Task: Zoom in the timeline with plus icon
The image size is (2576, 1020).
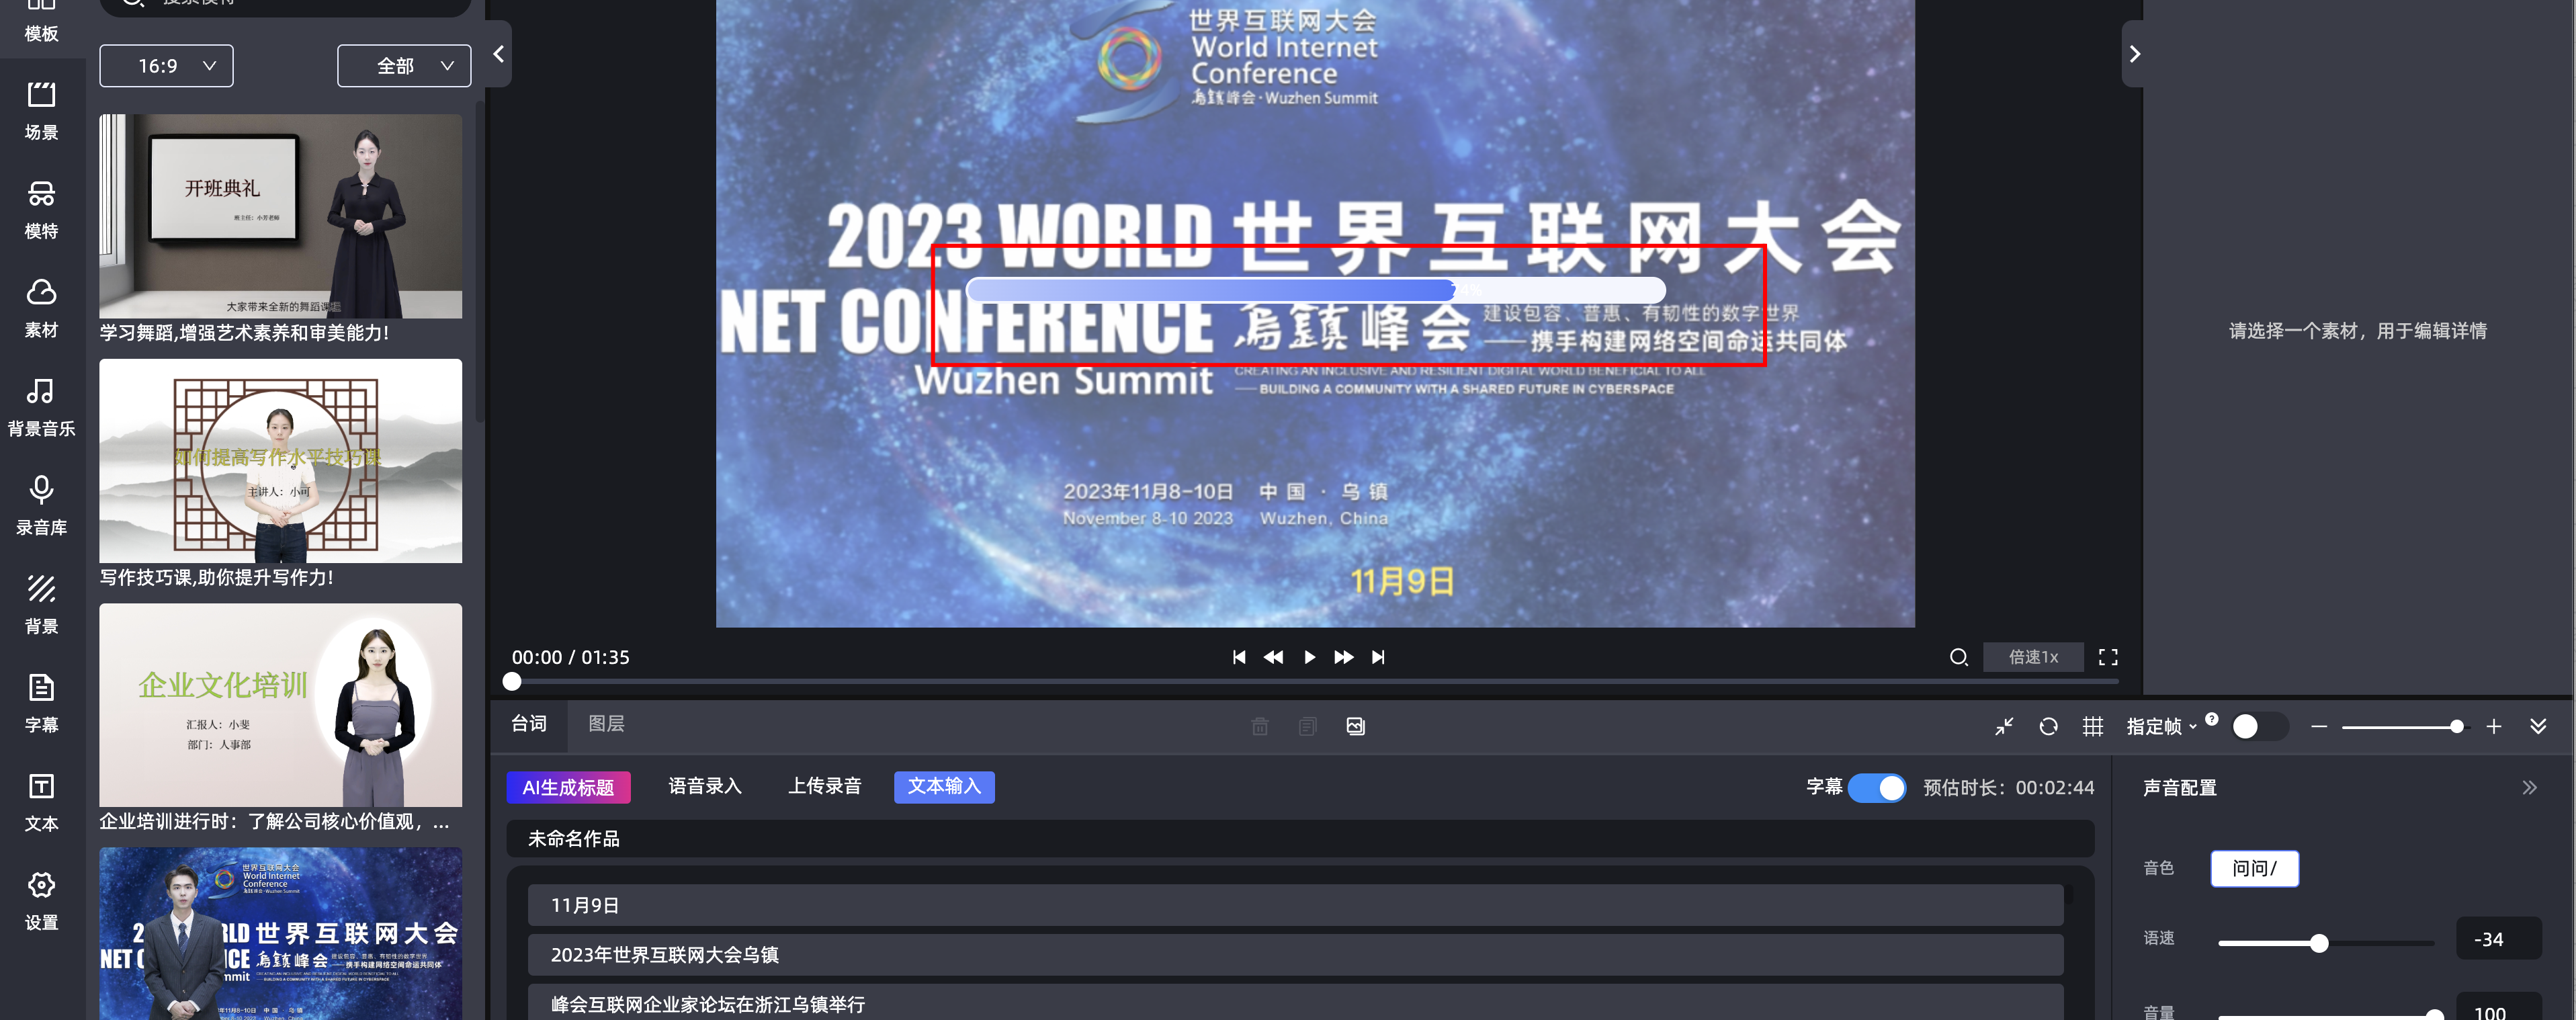Action: (2494, 727)
